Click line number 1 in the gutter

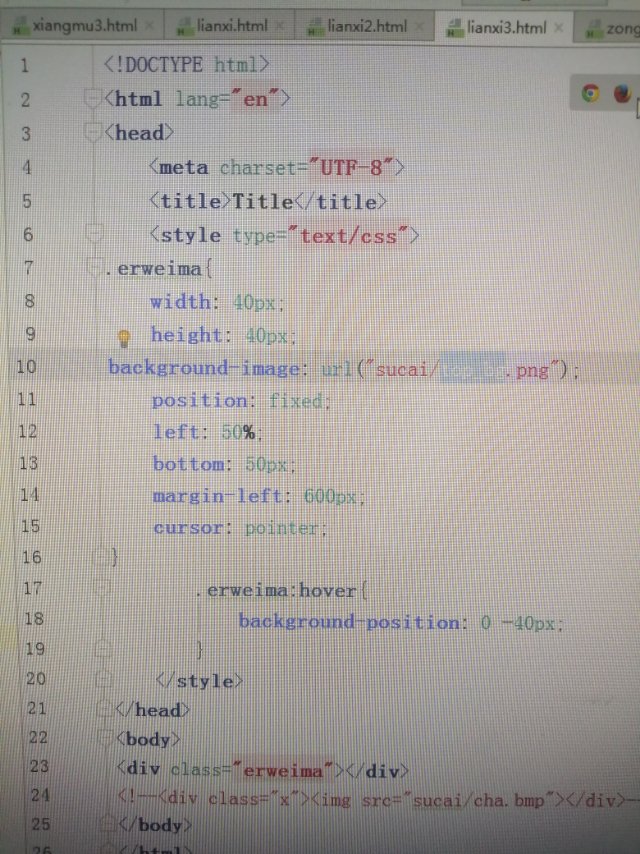tap(25, 65)
